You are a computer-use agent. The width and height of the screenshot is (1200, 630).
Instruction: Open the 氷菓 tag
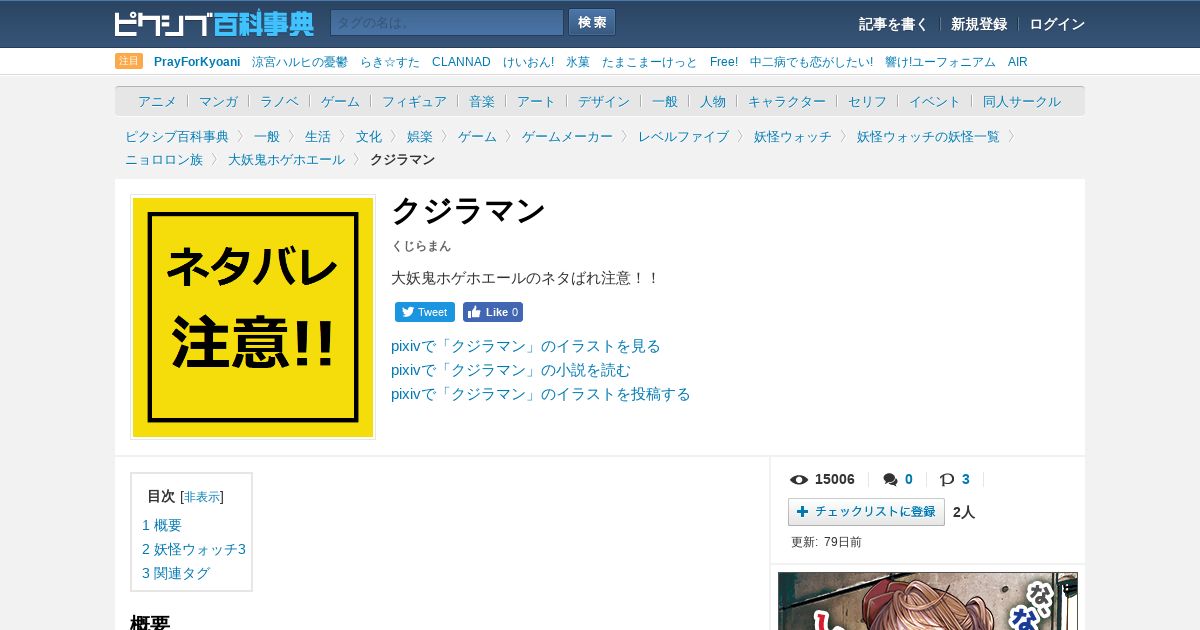pyautogui.click(x=578, y=62)
